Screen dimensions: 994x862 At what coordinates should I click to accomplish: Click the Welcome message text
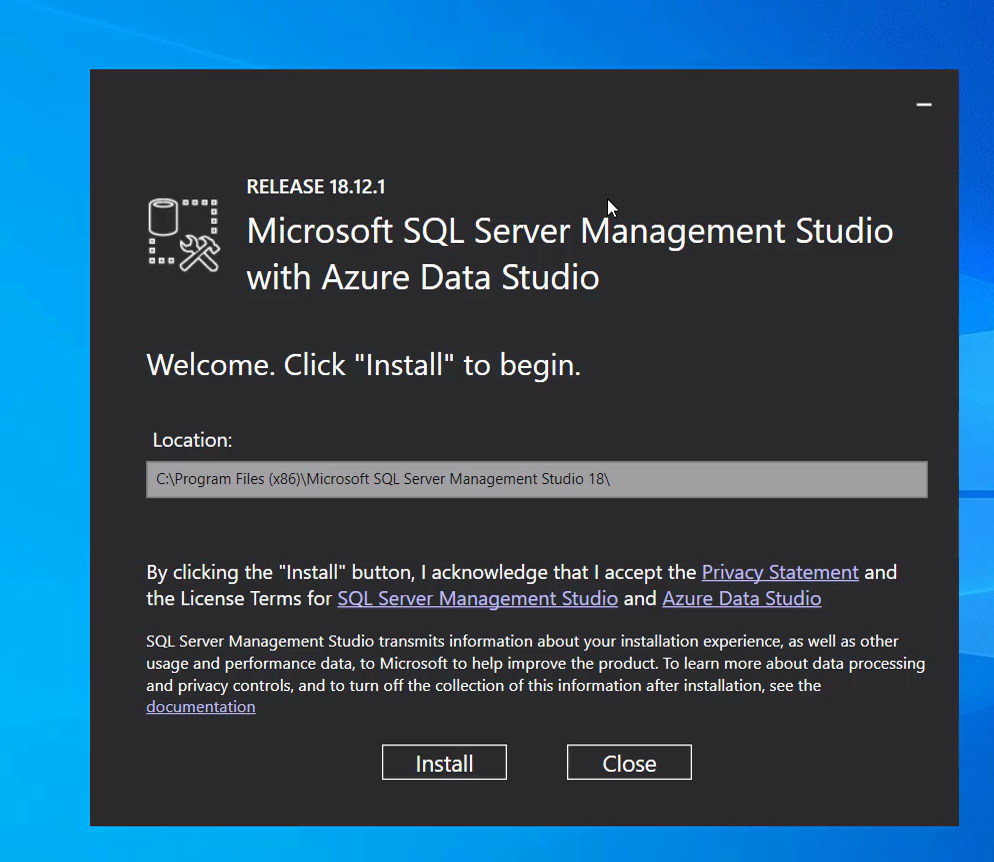pyautogui.click(x=363, y=365)
